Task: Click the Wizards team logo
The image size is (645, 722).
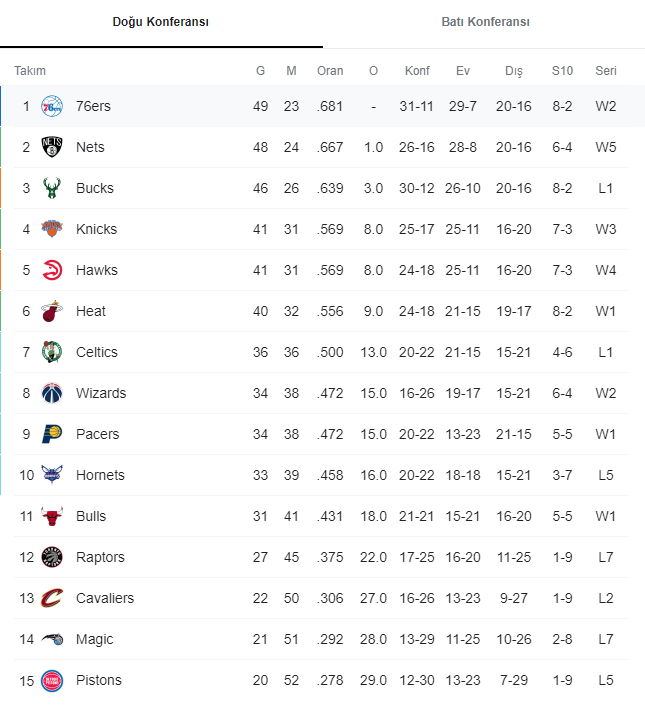Action: click(52, 393)
